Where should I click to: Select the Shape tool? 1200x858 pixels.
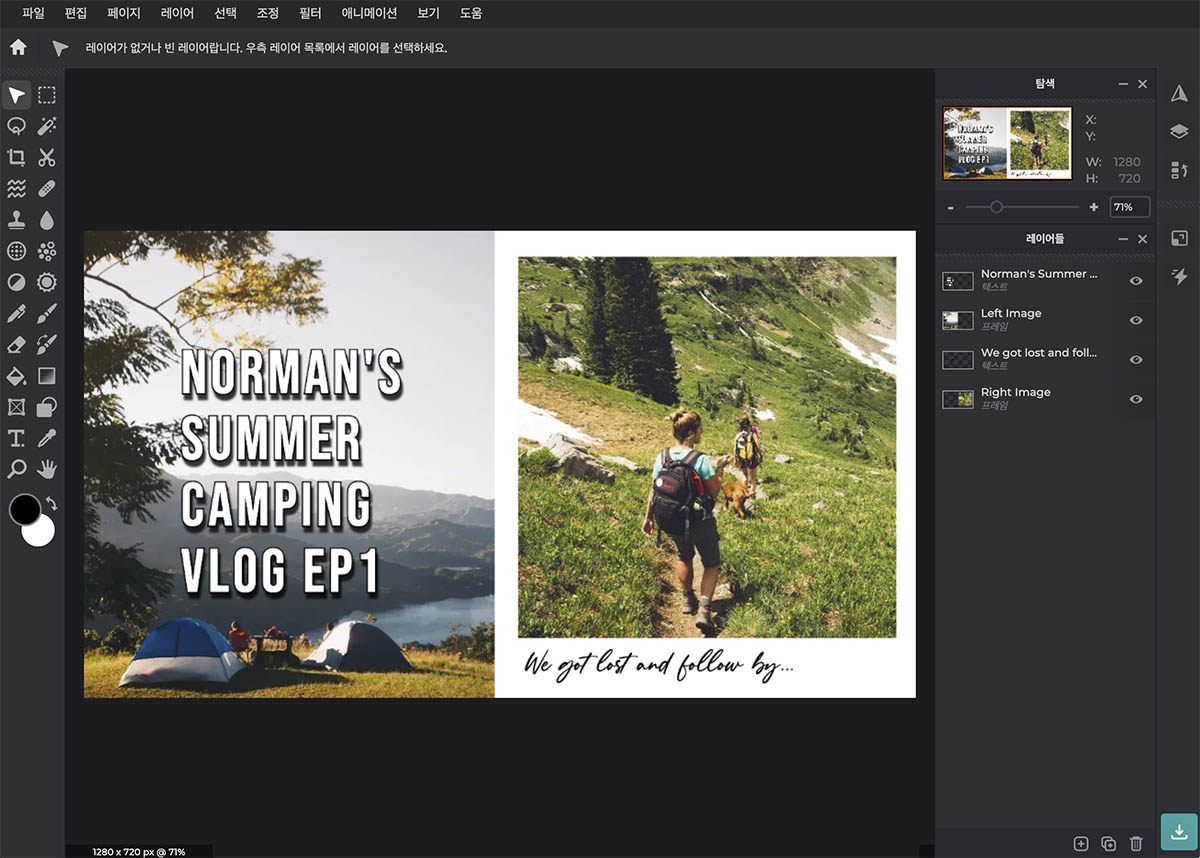pos(47,407)
